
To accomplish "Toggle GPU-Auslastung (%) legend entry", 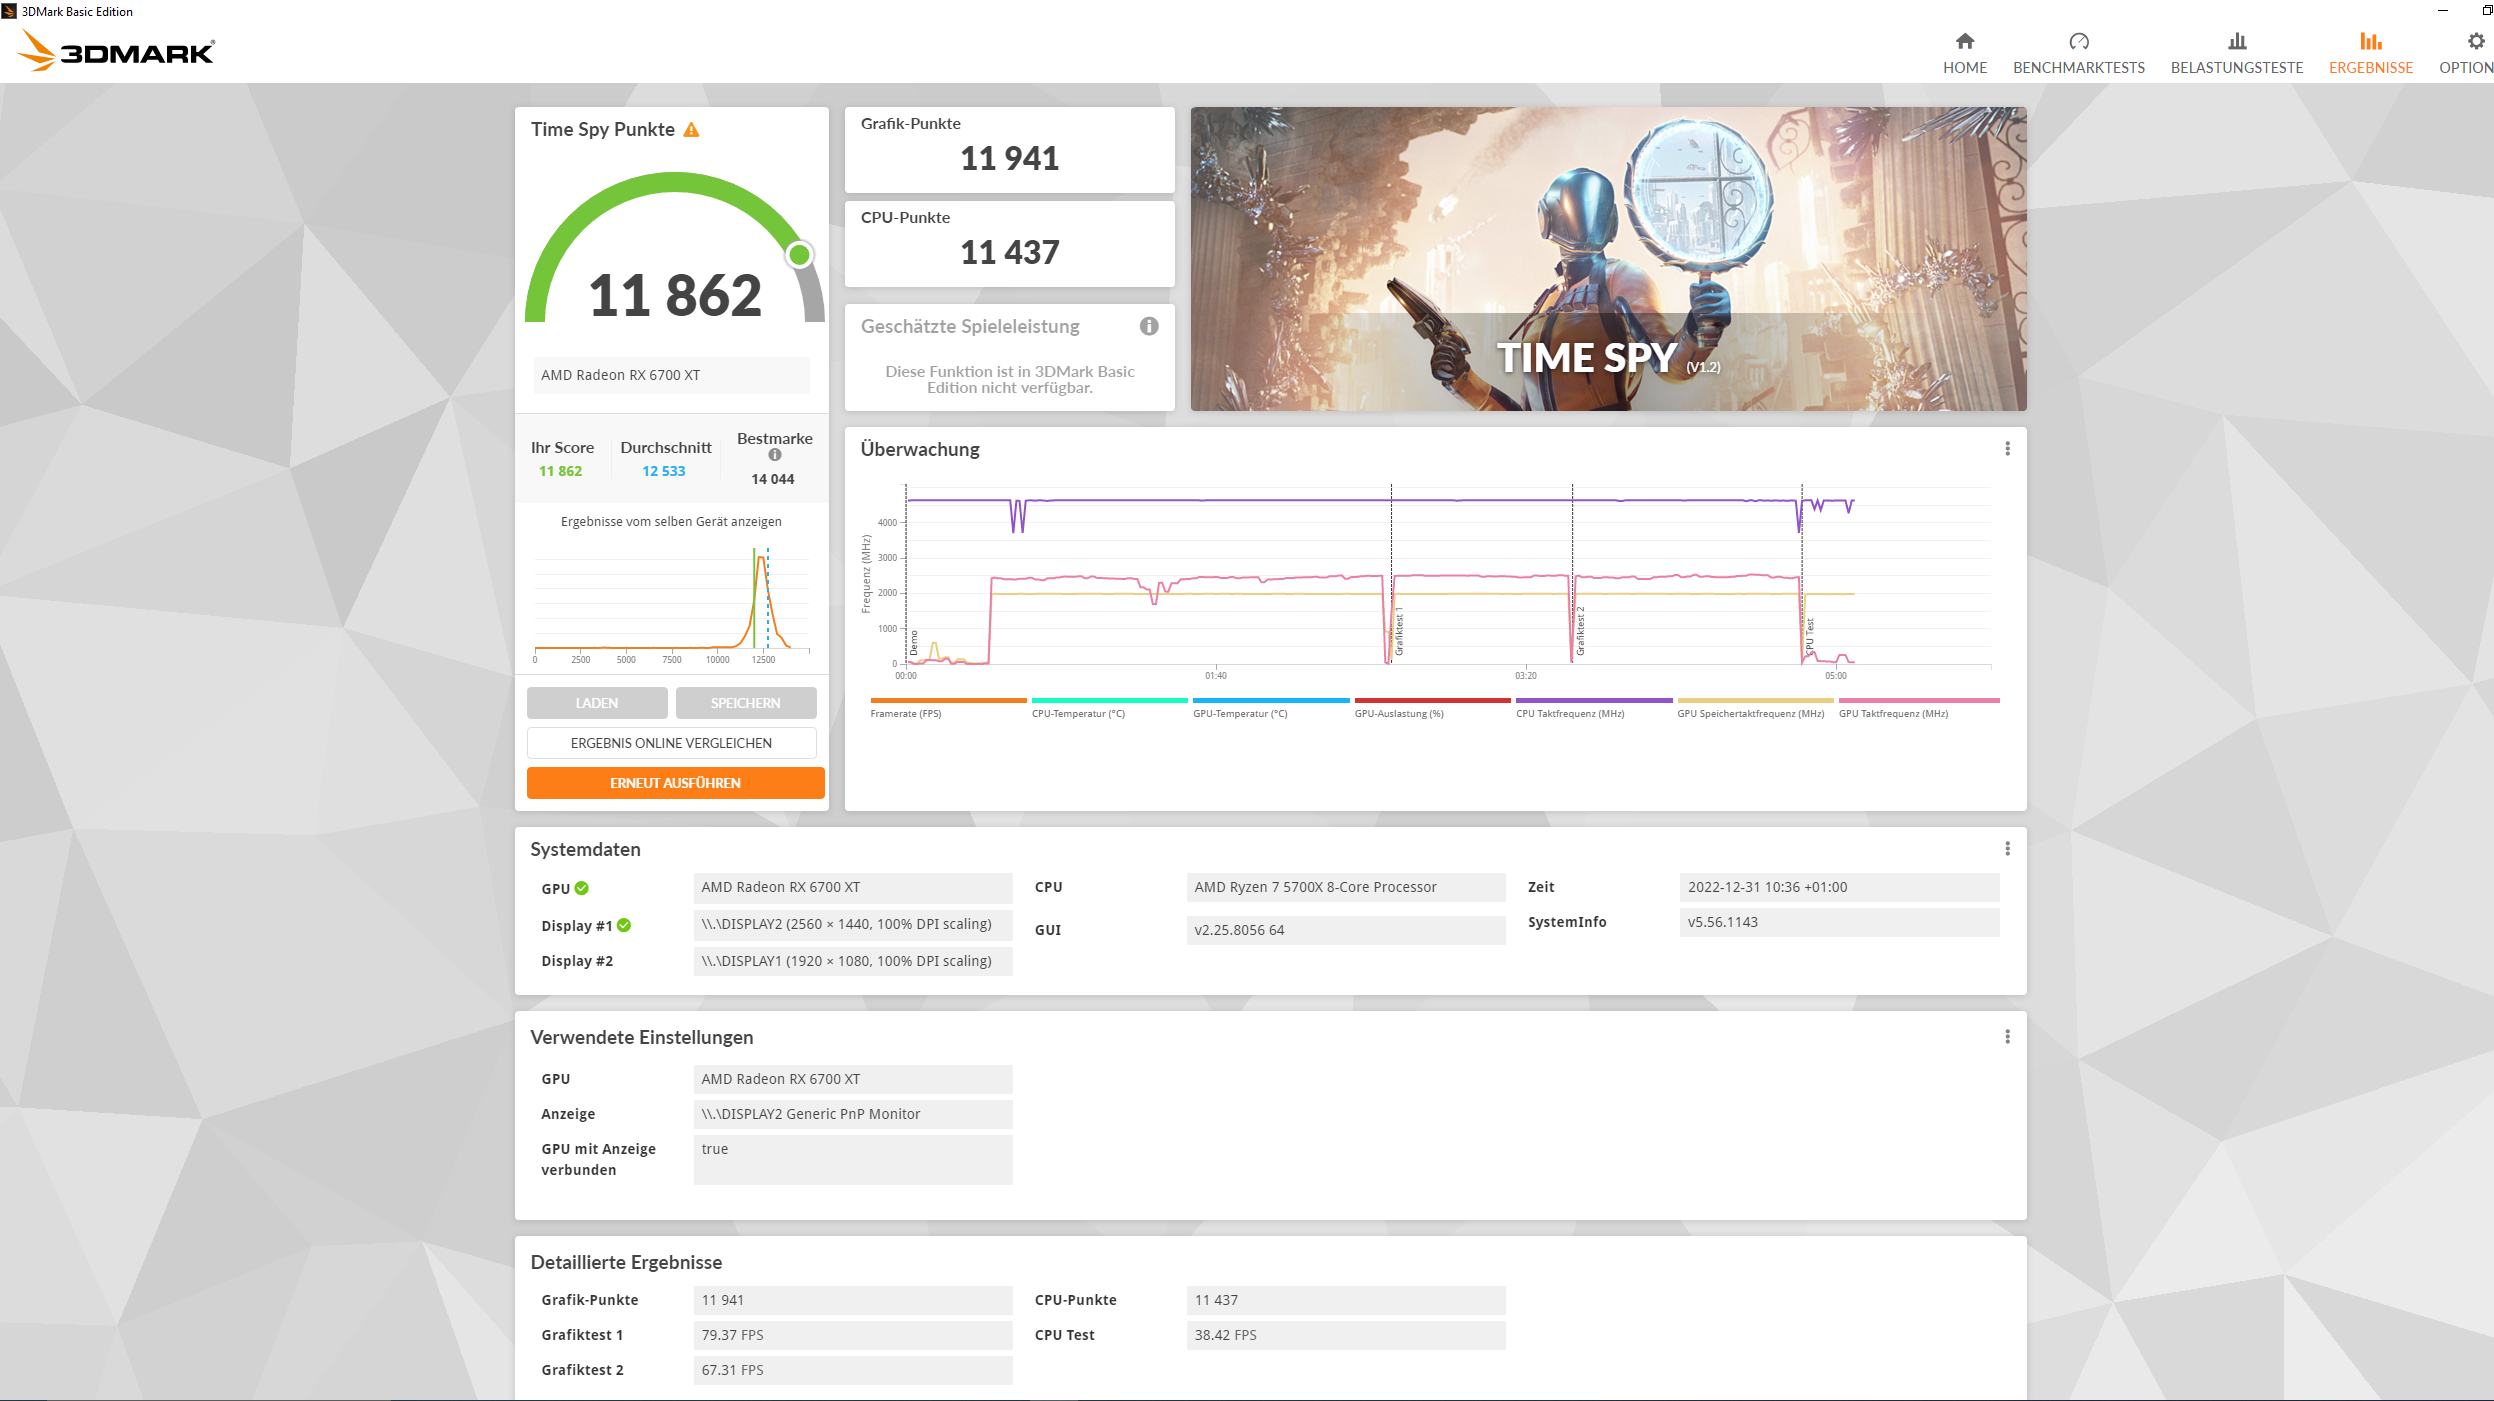I will (x=1398, y=713).
